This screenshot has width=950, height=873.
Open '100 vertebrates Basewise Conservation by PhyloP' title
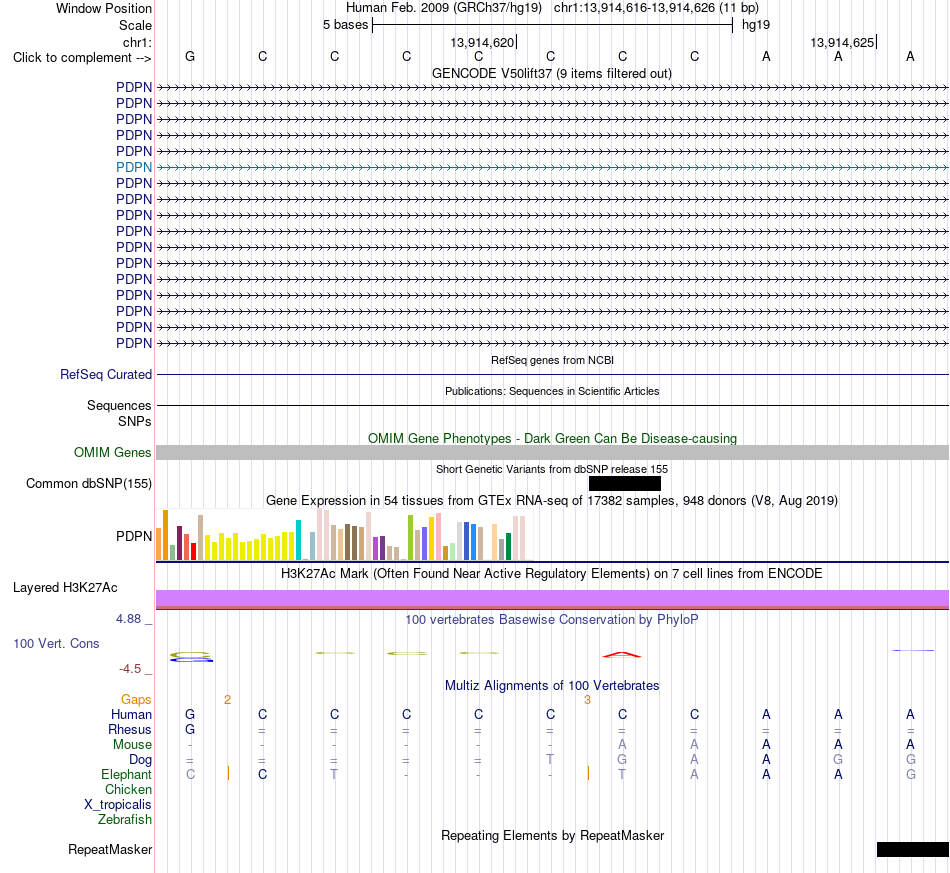[552, 619]
